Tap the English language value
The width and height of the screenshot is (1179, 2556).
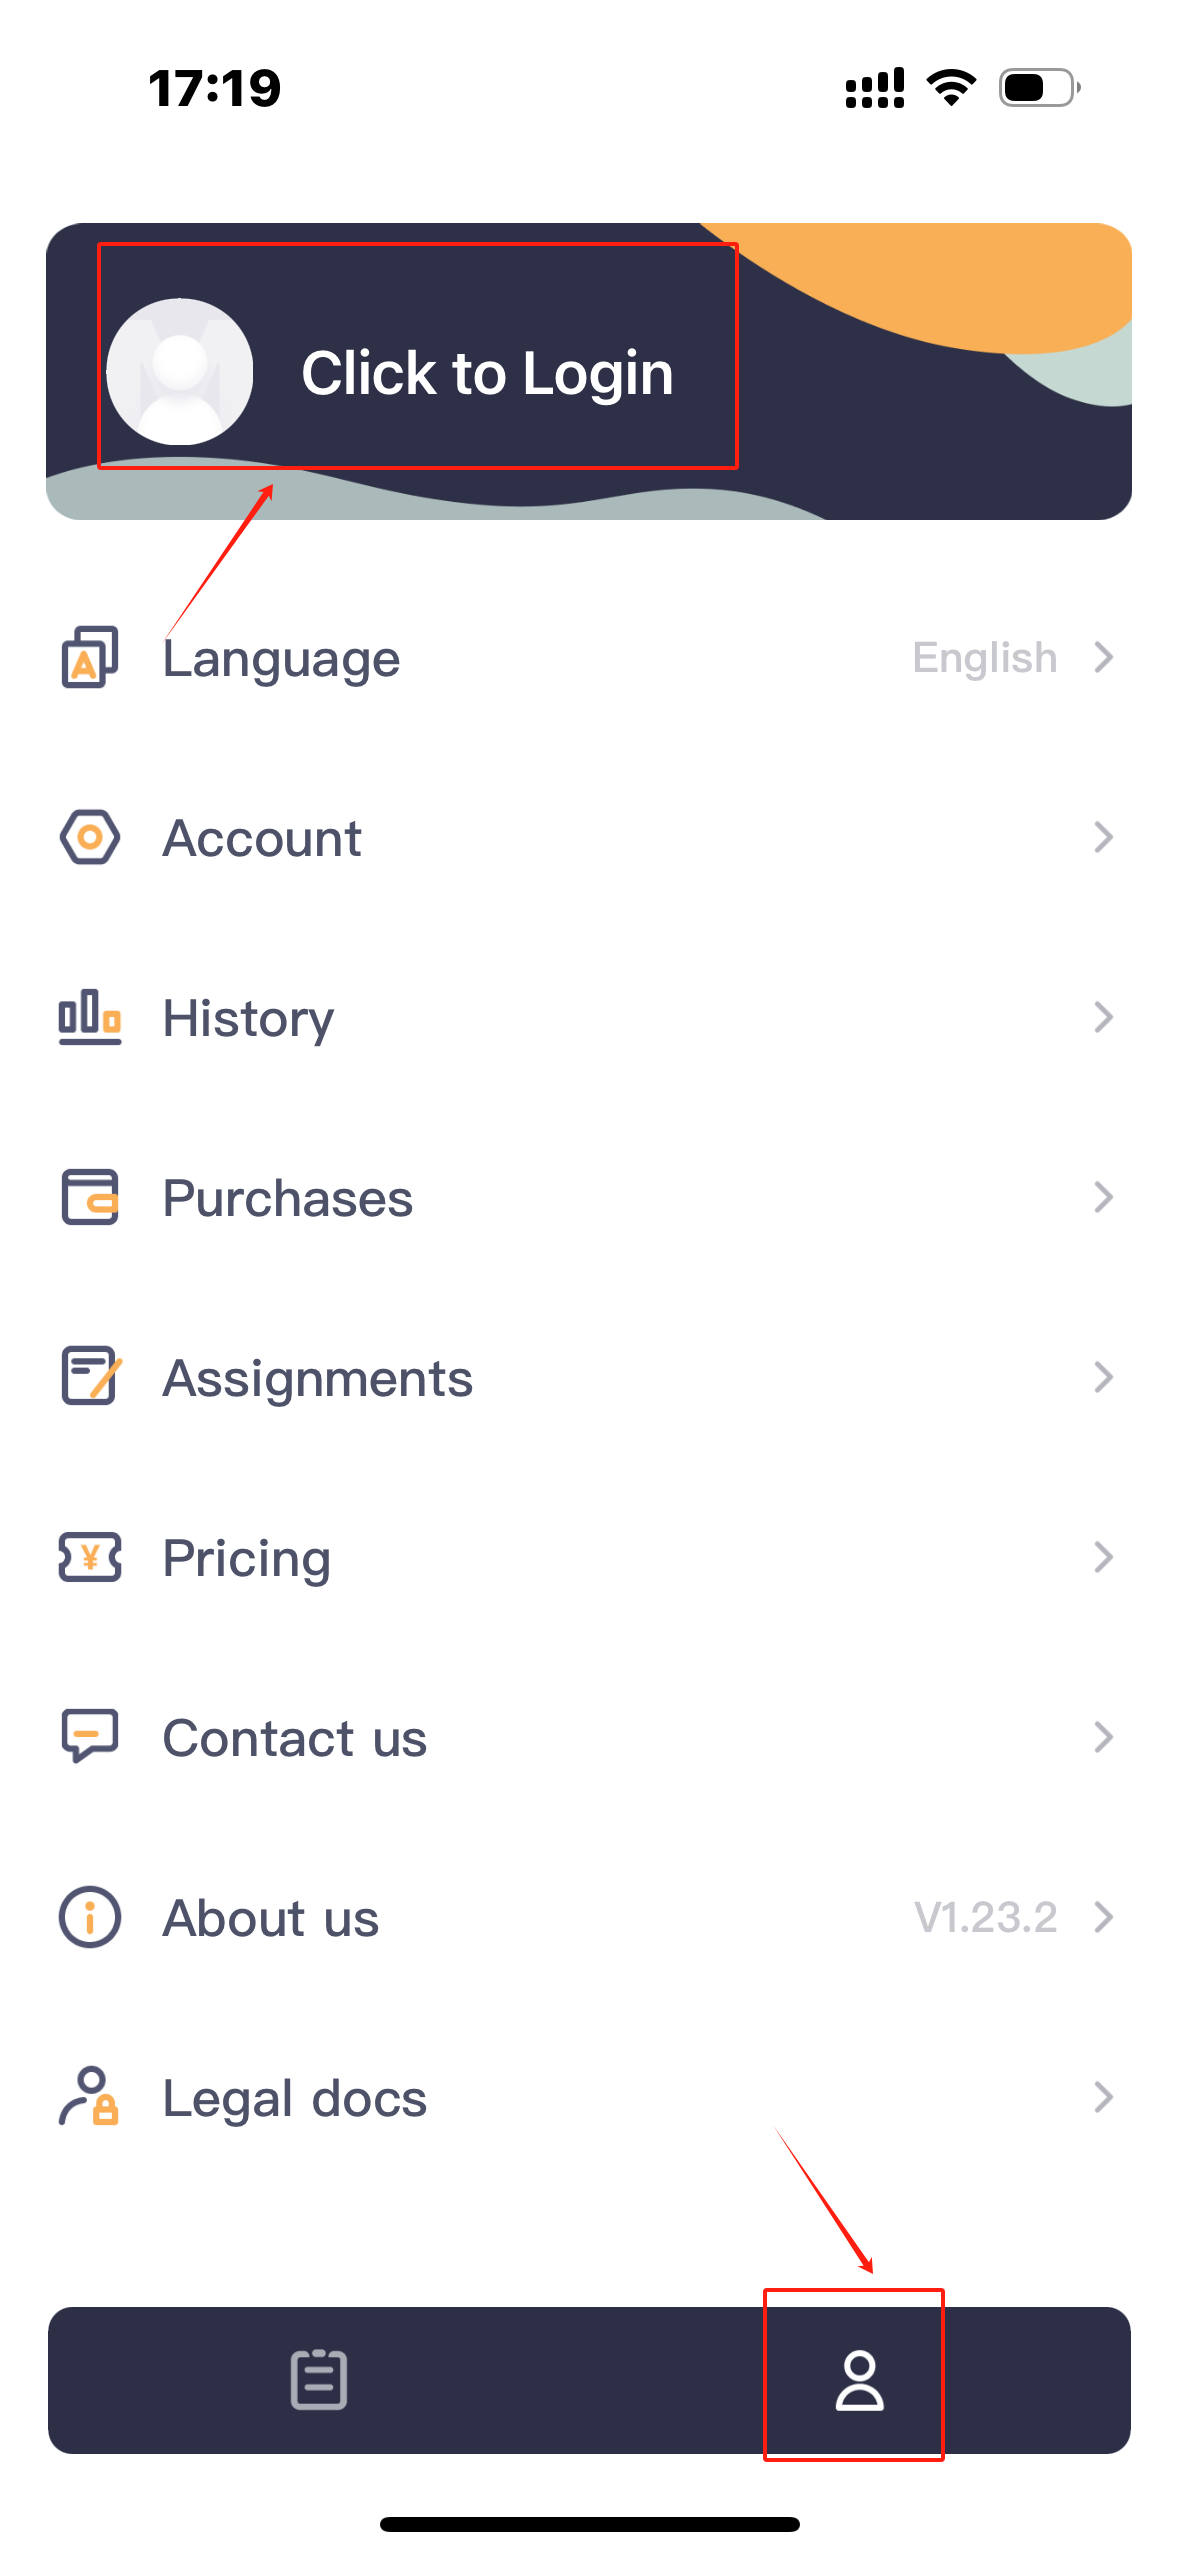pos(984,658)
